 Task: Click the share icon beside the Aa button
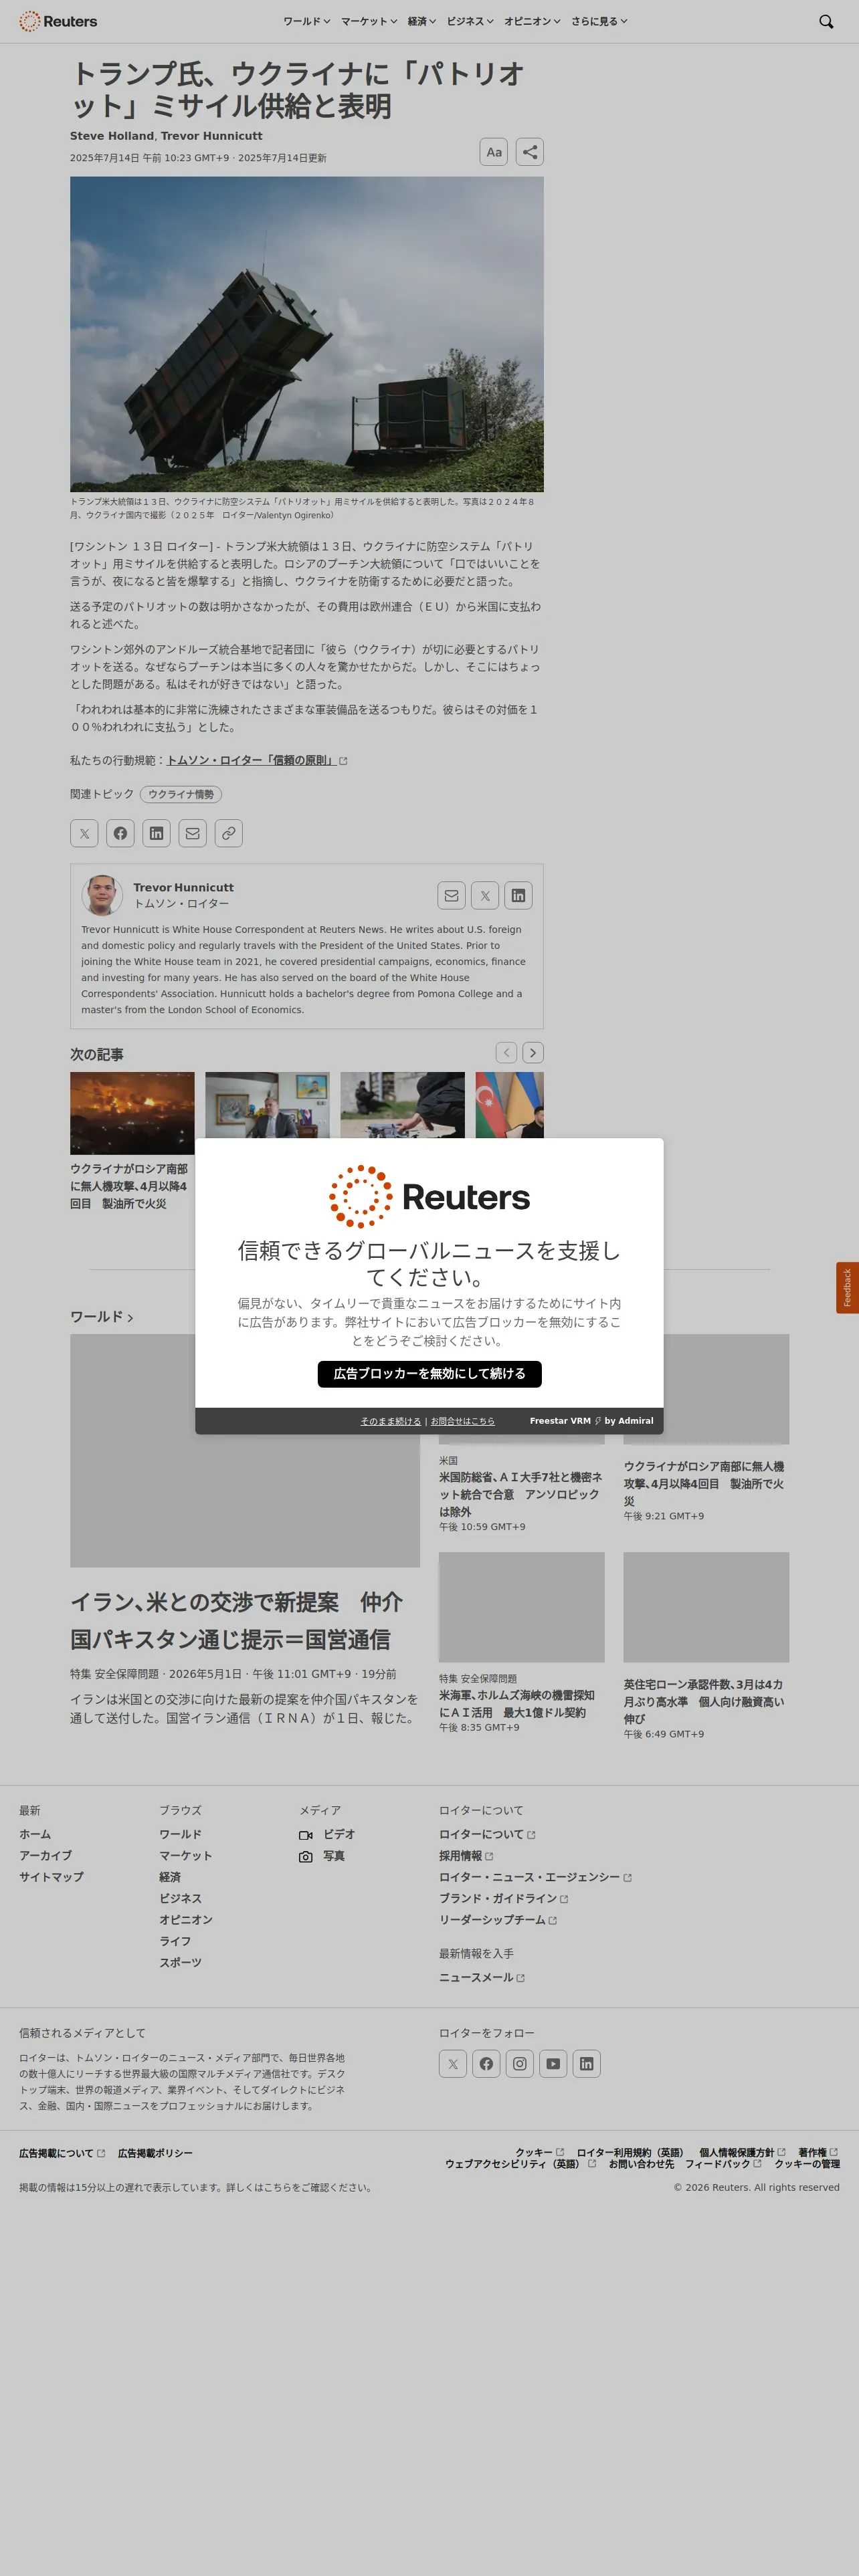coord(530,152)
